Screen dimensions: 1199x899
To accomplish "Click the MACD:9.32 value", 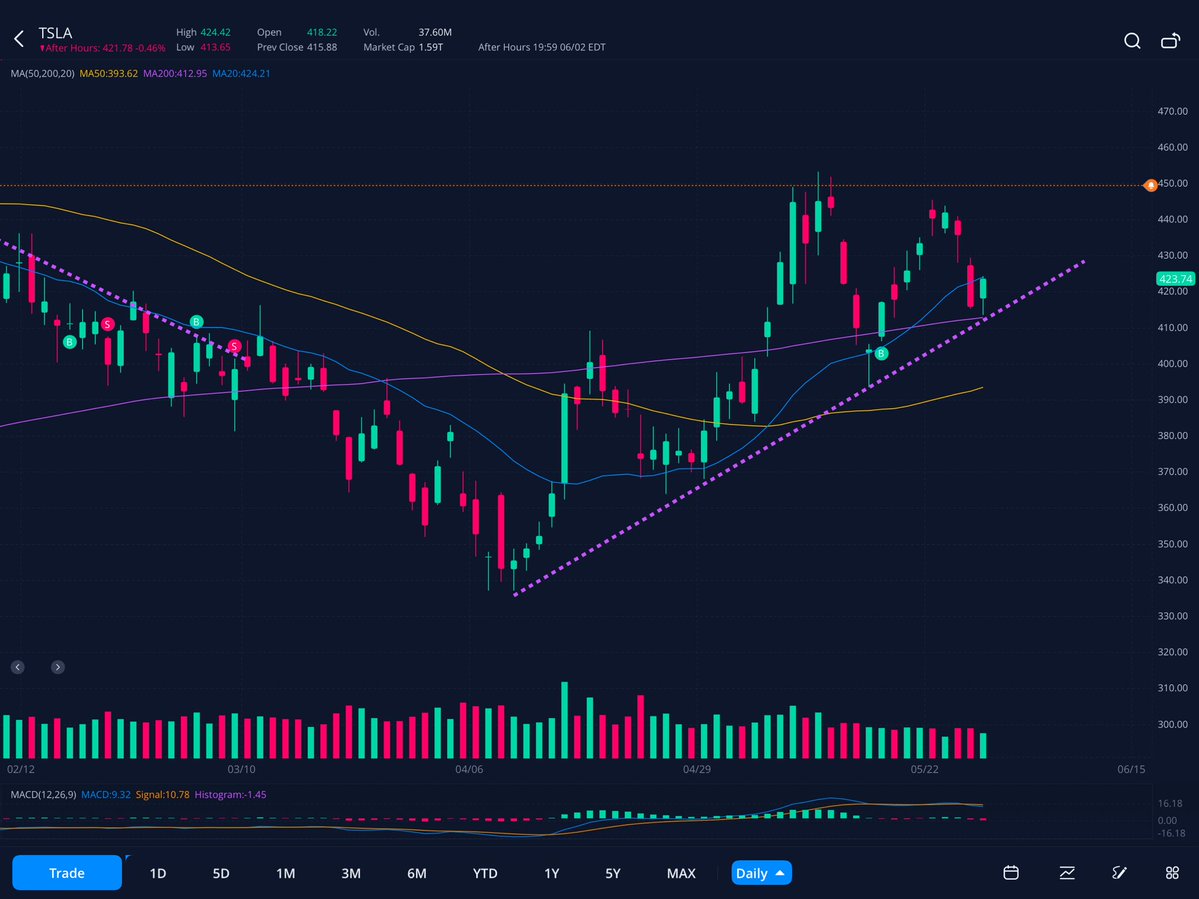I will point(106,794).
